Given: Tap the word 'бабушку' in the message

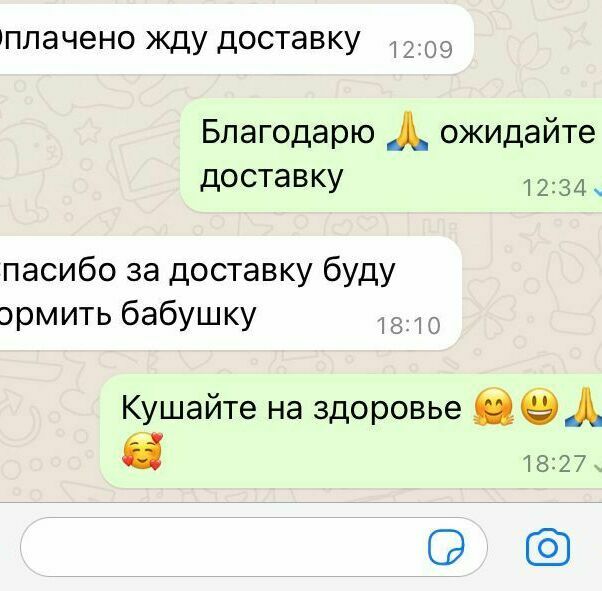Looking at the screenshot, I should click(189, 315).
